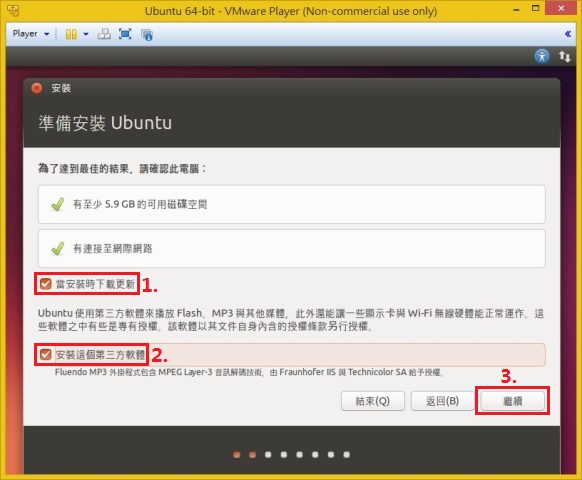Screen dimensions: 582x480
Task: Click '有連接至網際網路' row
Action: click(x=292, y=248)
